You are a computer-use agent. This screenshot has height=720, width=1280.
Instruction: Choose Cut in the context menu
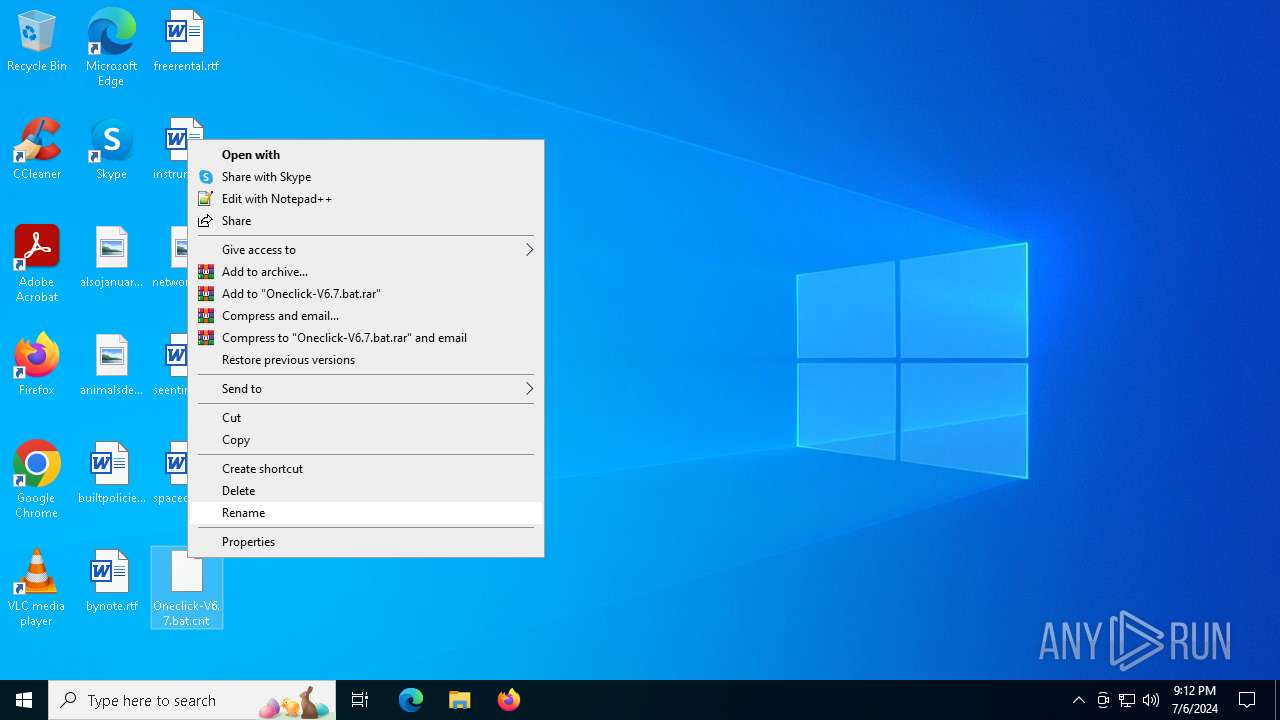click(x=366, y=418)
